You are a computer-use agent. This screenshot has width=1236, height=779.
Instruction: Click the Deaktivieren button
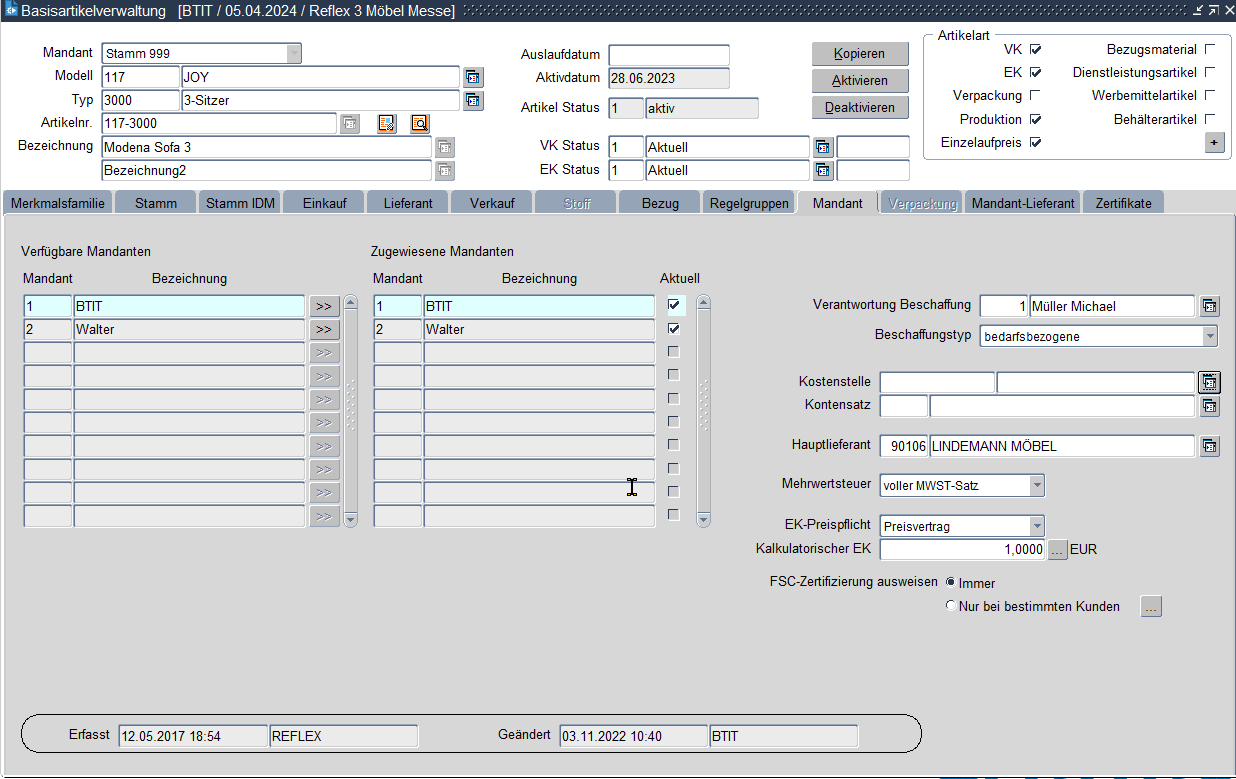pos(859,107)
